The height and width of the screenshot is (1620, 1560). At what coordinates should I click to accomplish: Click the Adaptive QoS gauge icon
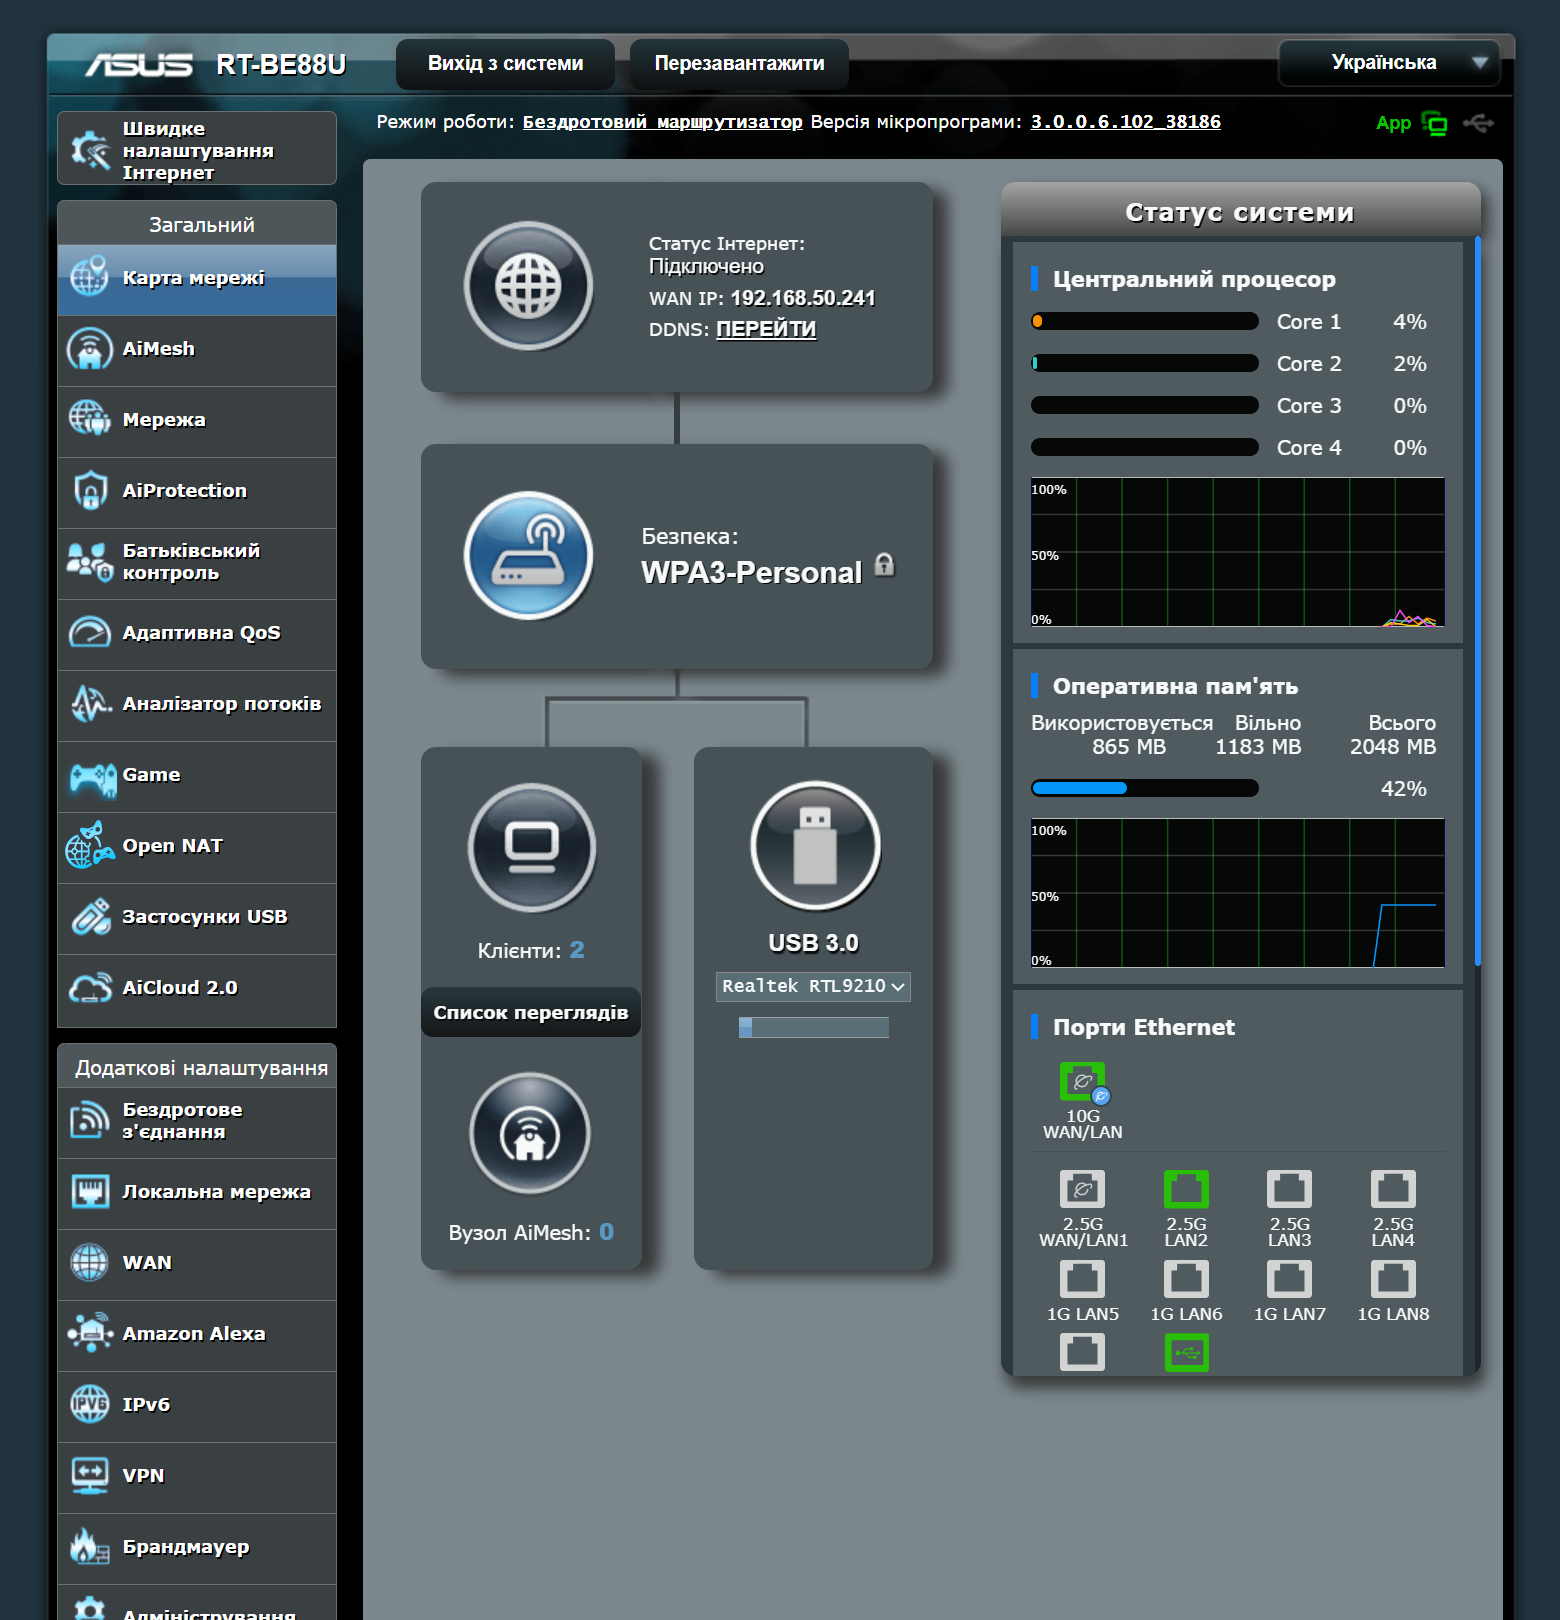(x=90, y=633)
